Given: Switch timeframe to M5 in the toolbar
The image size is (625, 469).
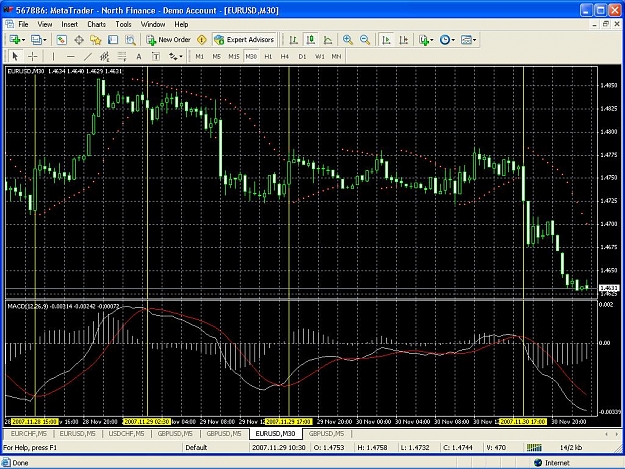Looking at the screenshot, I should 216,57.
